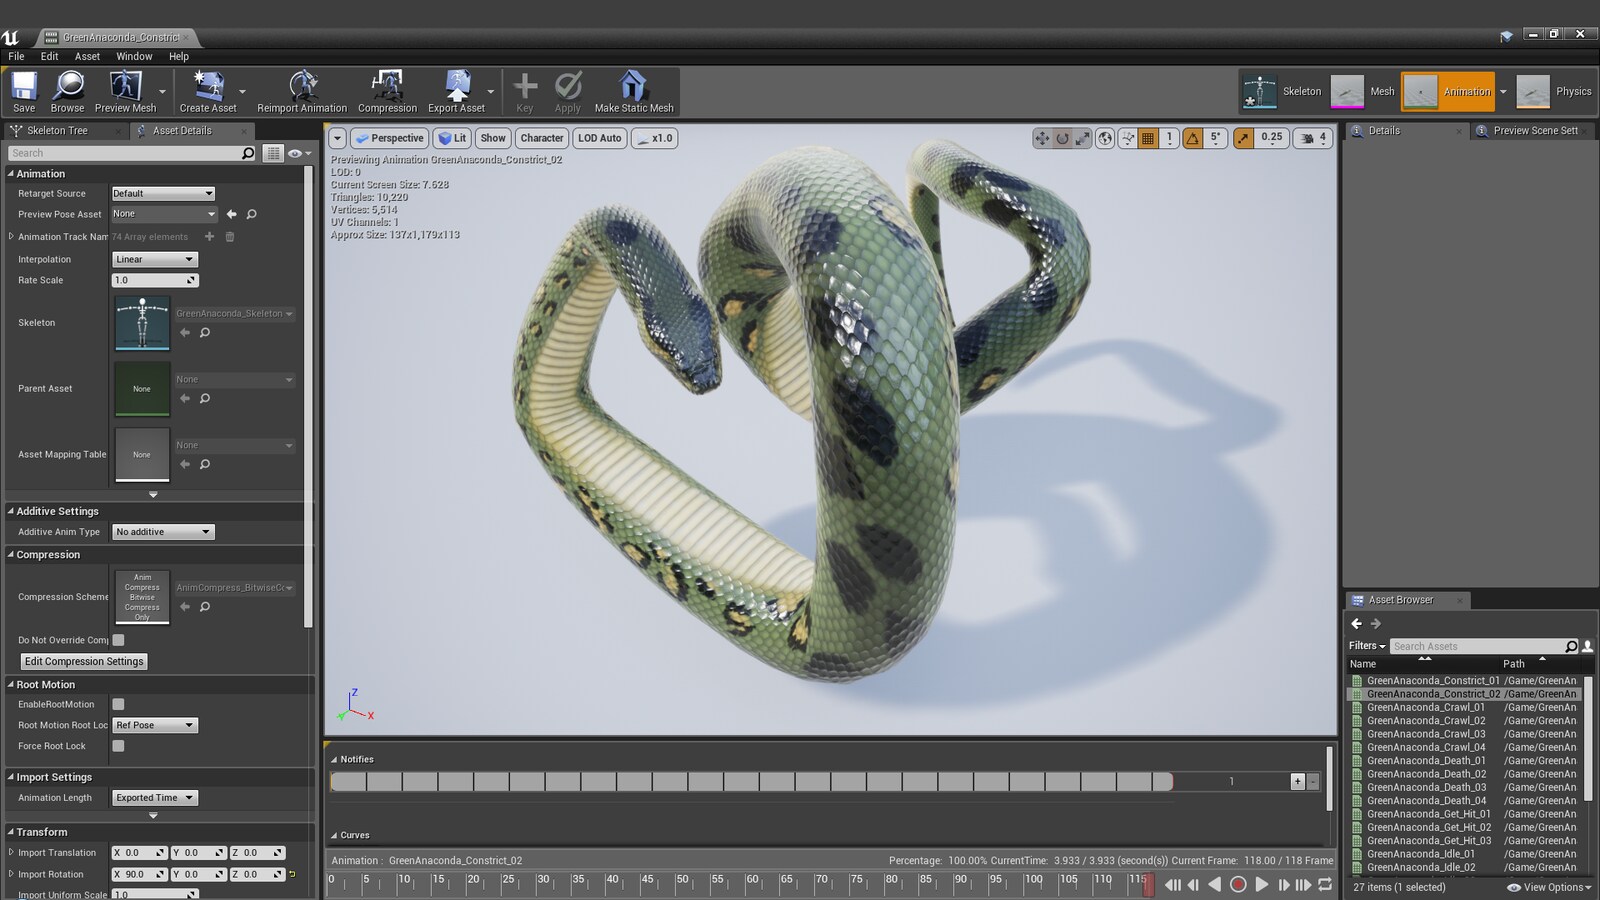Open the Asset menu in menu bar
Screen dimensions: 1600x900
[x=87, y=57]
